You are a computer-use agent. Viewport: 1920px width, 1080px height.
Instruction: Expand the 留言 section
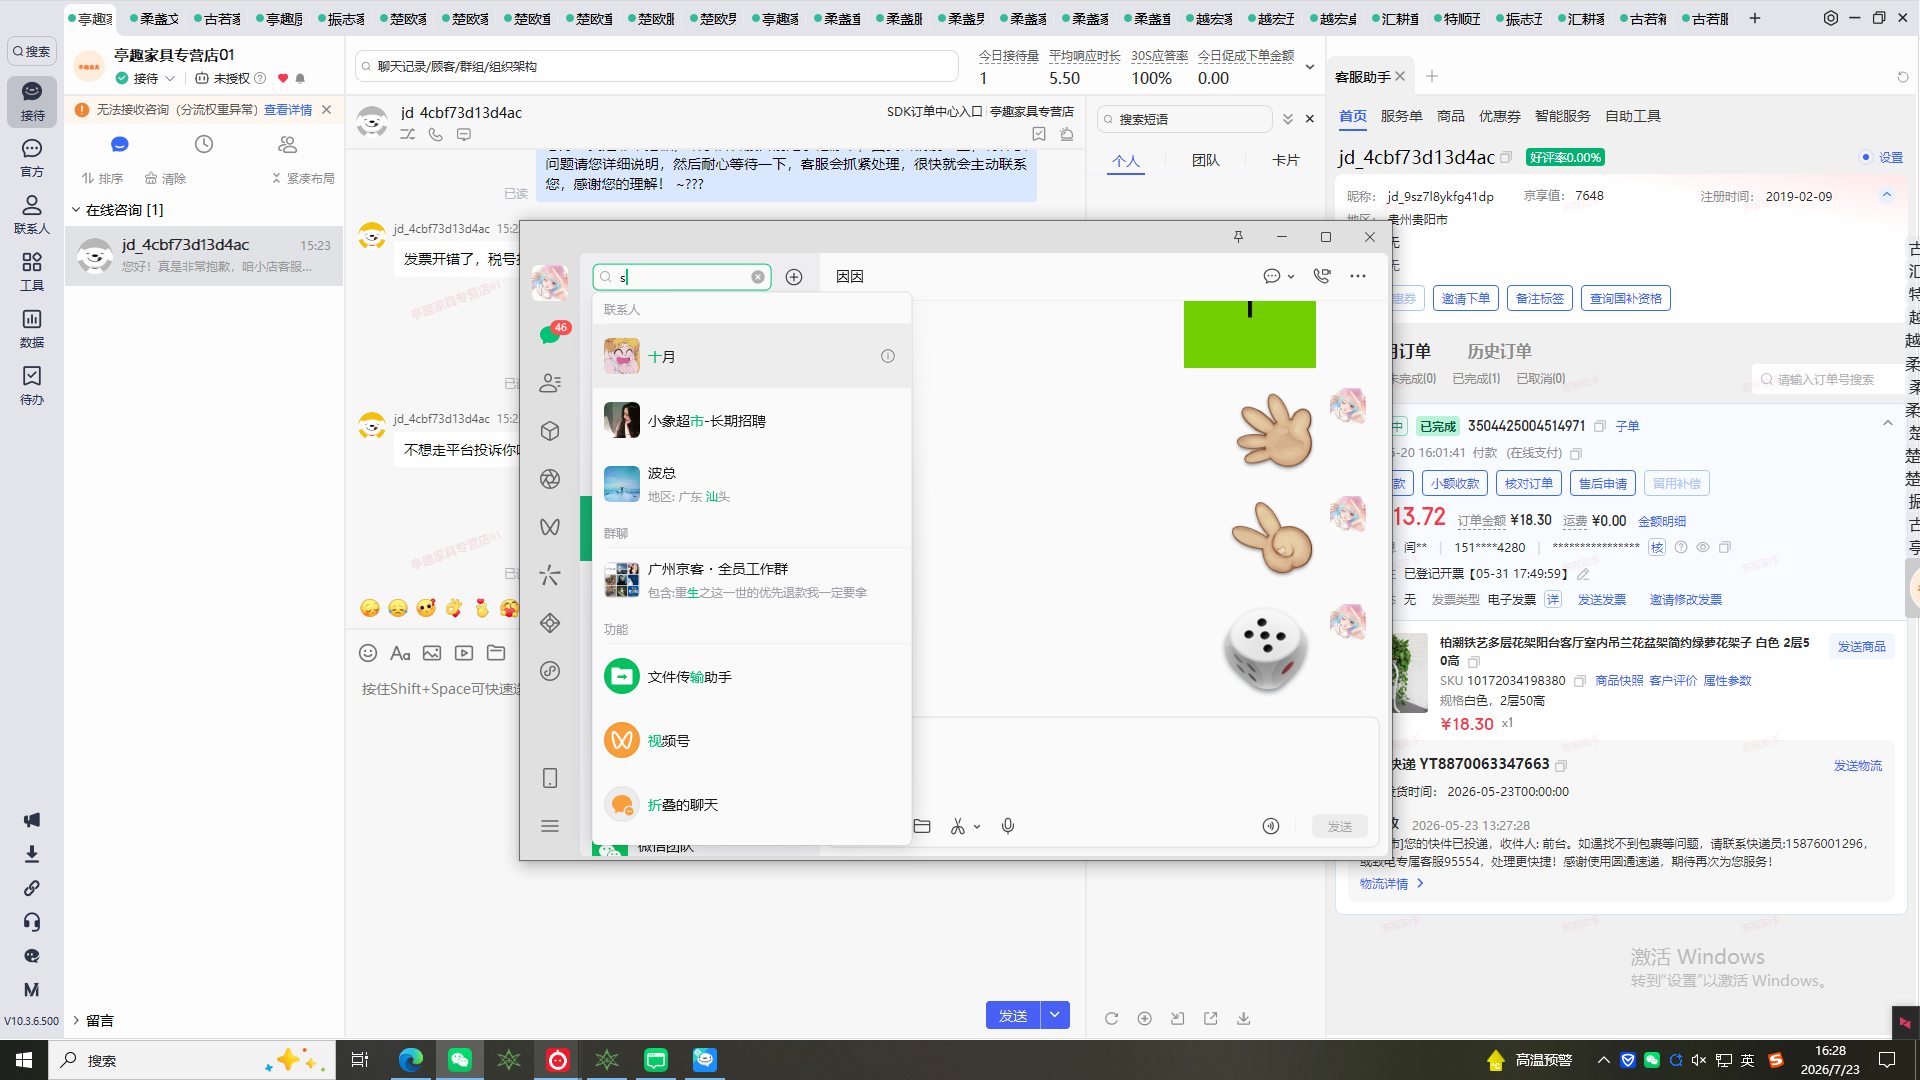[x=76, y=1020]
